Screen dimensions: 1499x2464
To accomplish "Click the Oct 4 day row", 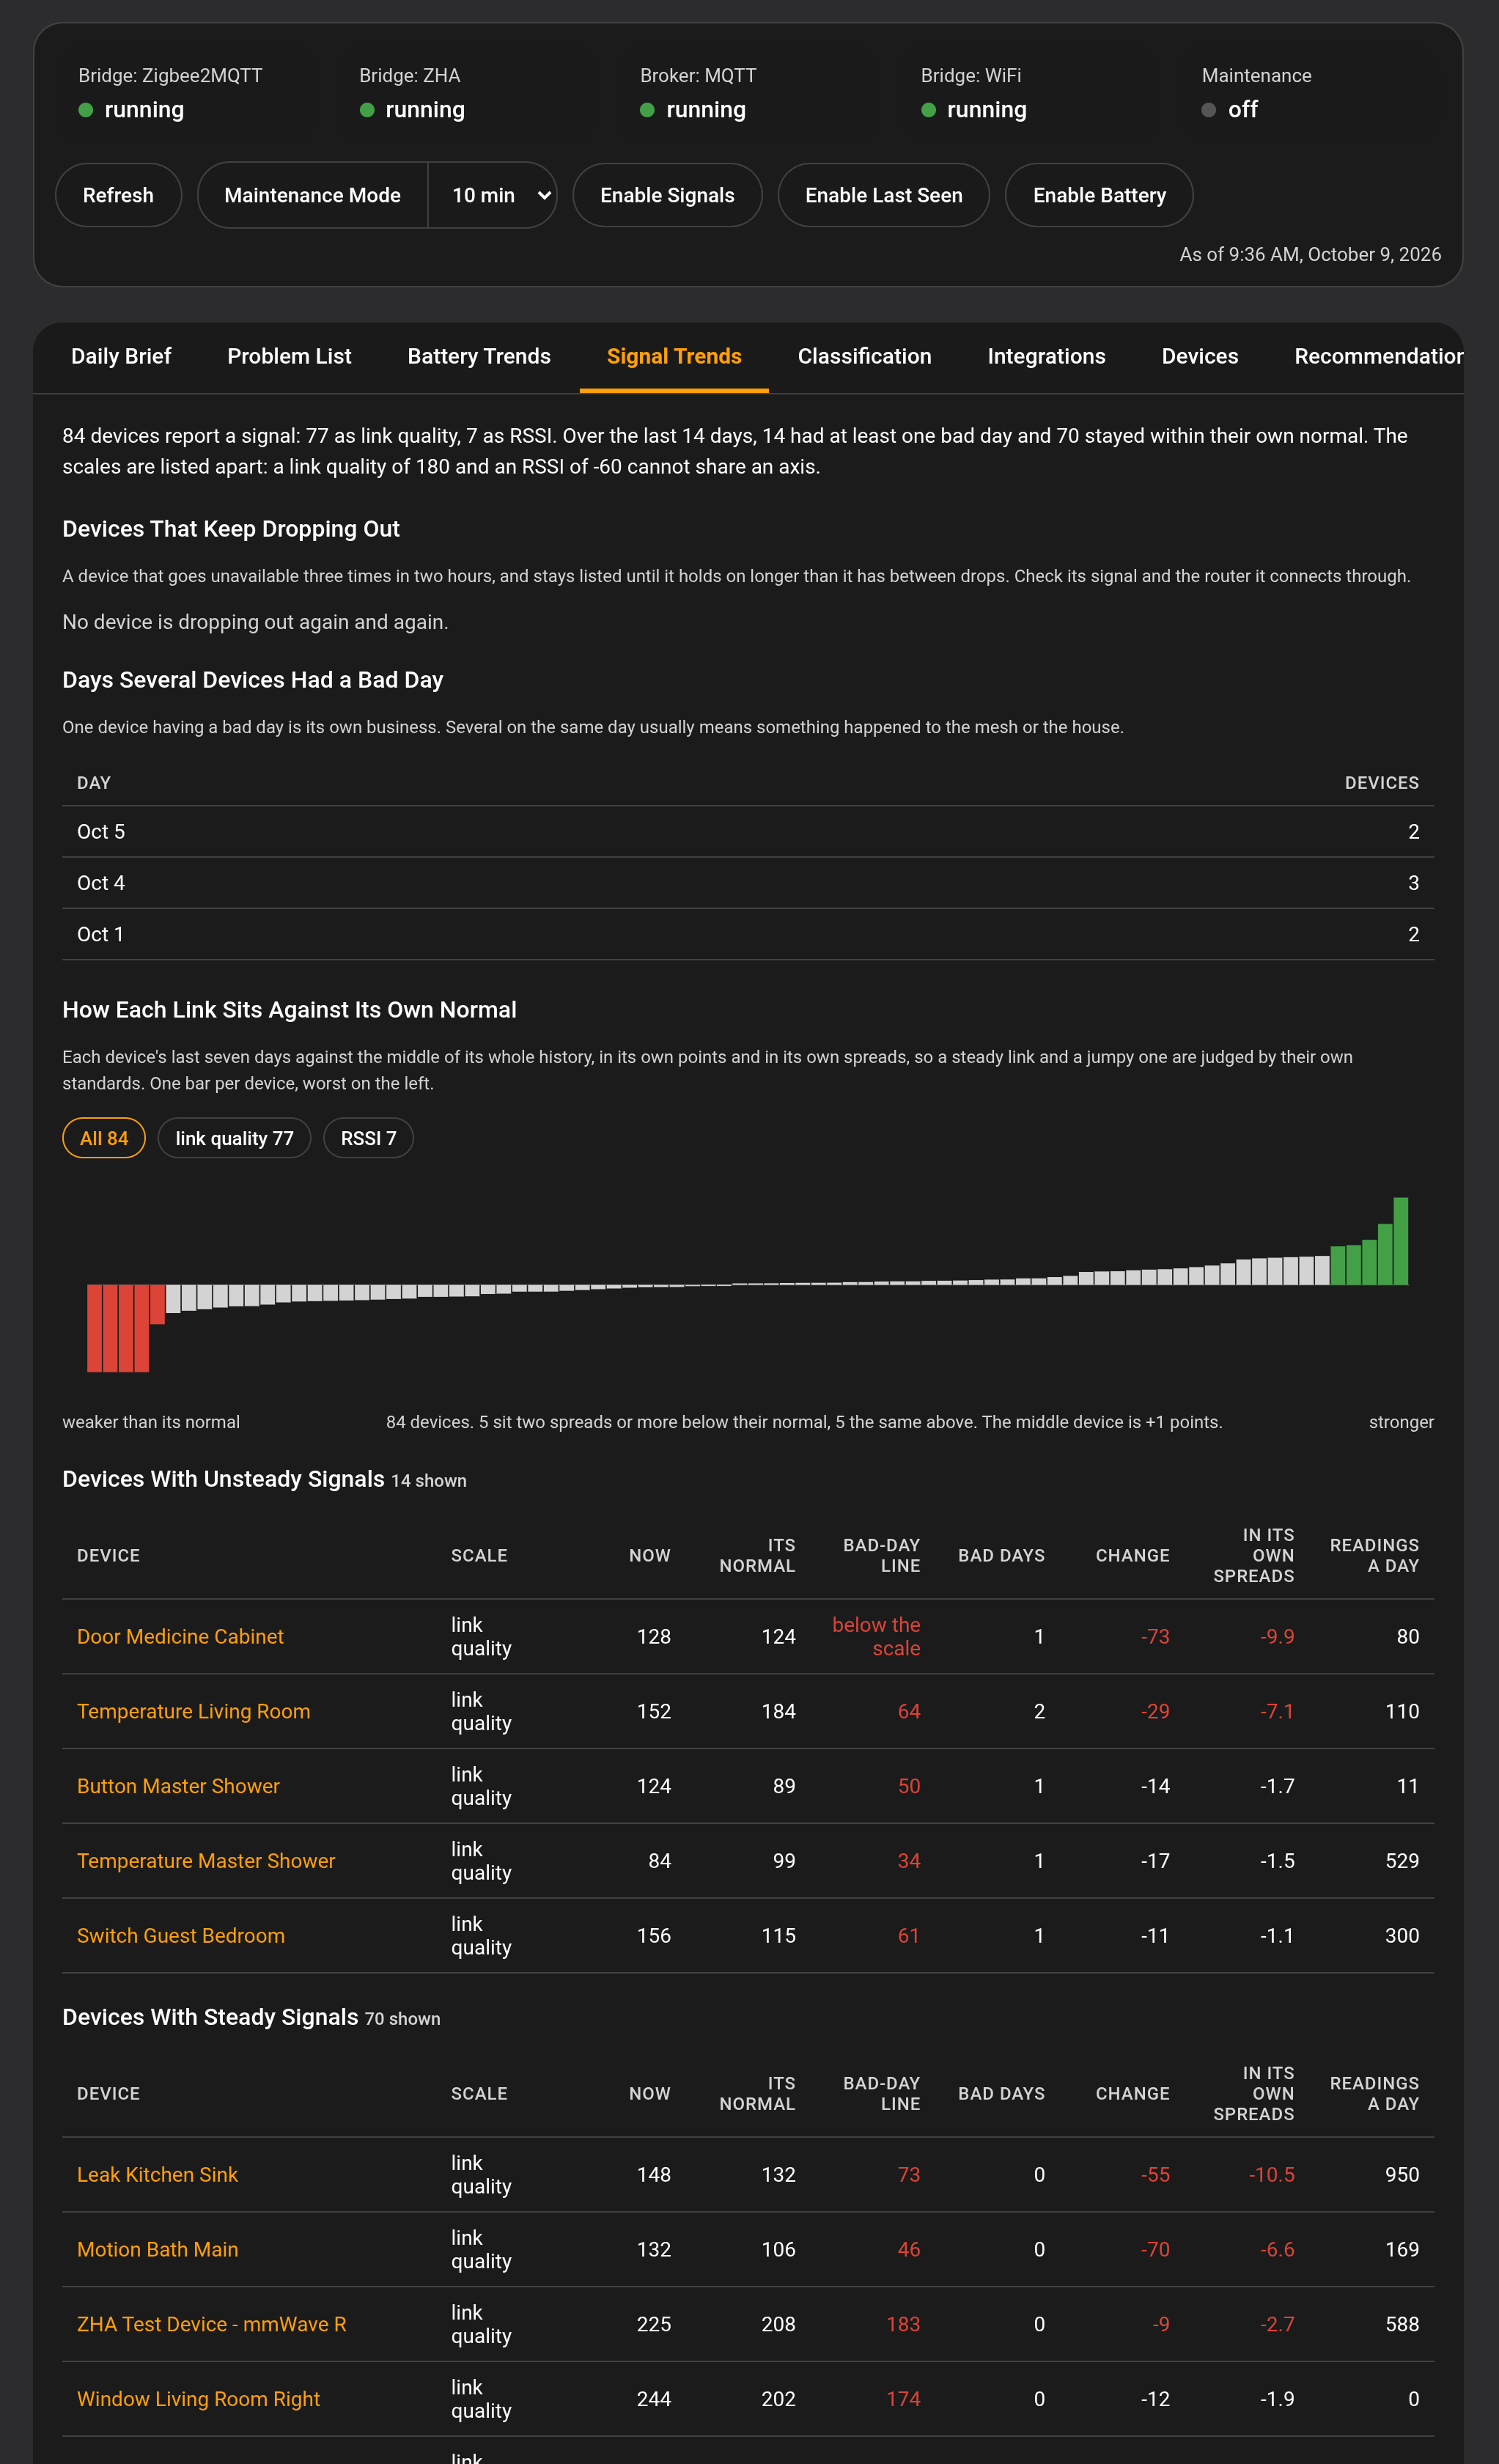I will tap(748, 883).
